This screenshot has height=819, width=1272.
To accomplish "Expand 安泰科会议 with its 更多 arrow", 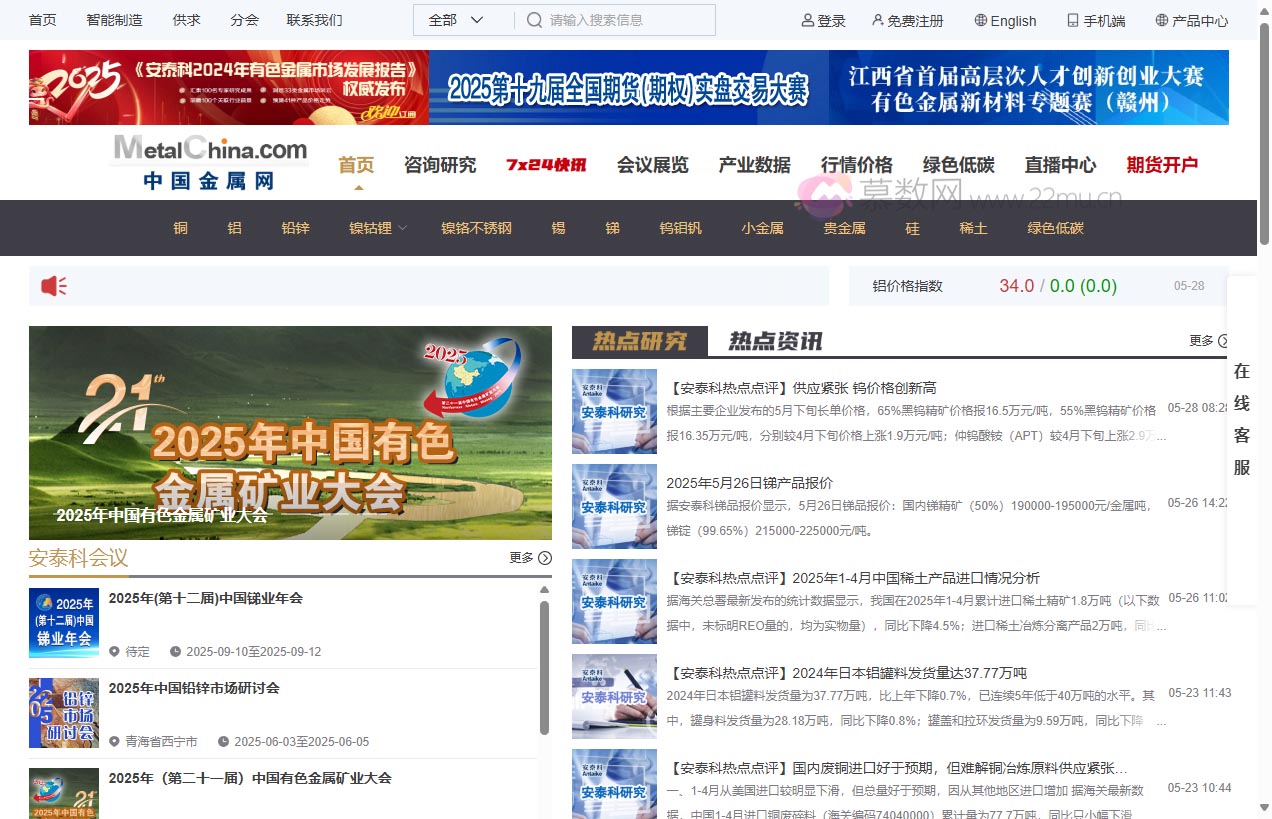I will [543, 558].
